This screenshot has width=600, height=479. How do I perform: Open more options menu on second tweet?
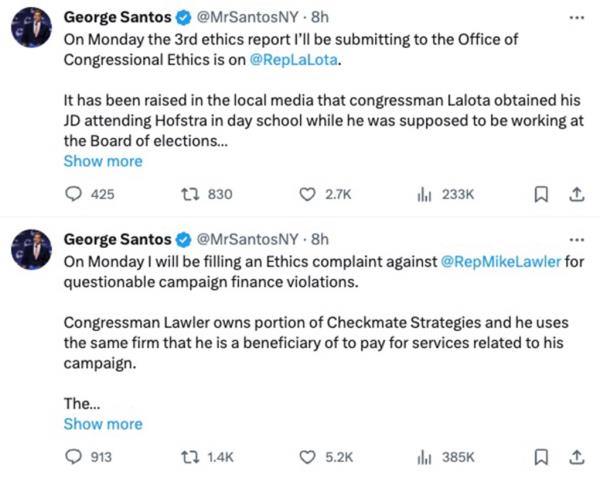[x=575, y=240]
